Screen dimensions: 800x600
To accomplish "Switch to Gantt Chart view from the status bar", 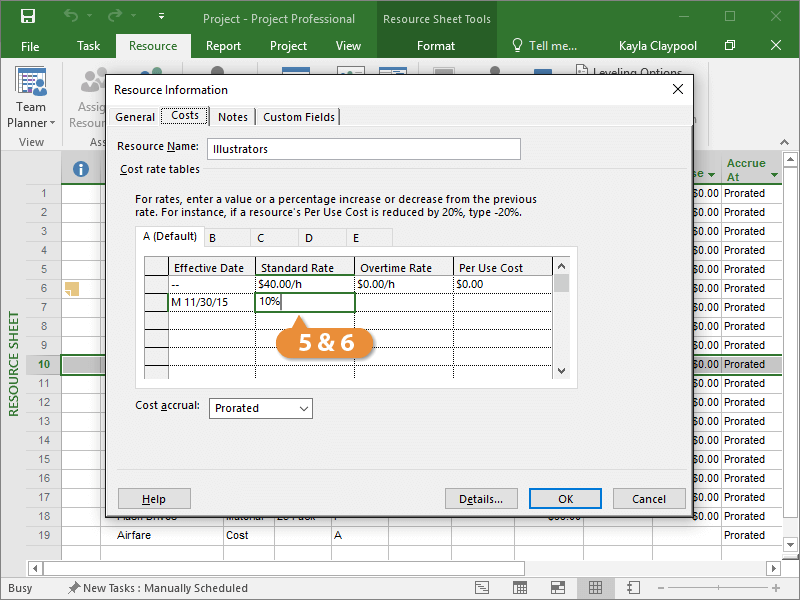I will (x=482, y=588).
